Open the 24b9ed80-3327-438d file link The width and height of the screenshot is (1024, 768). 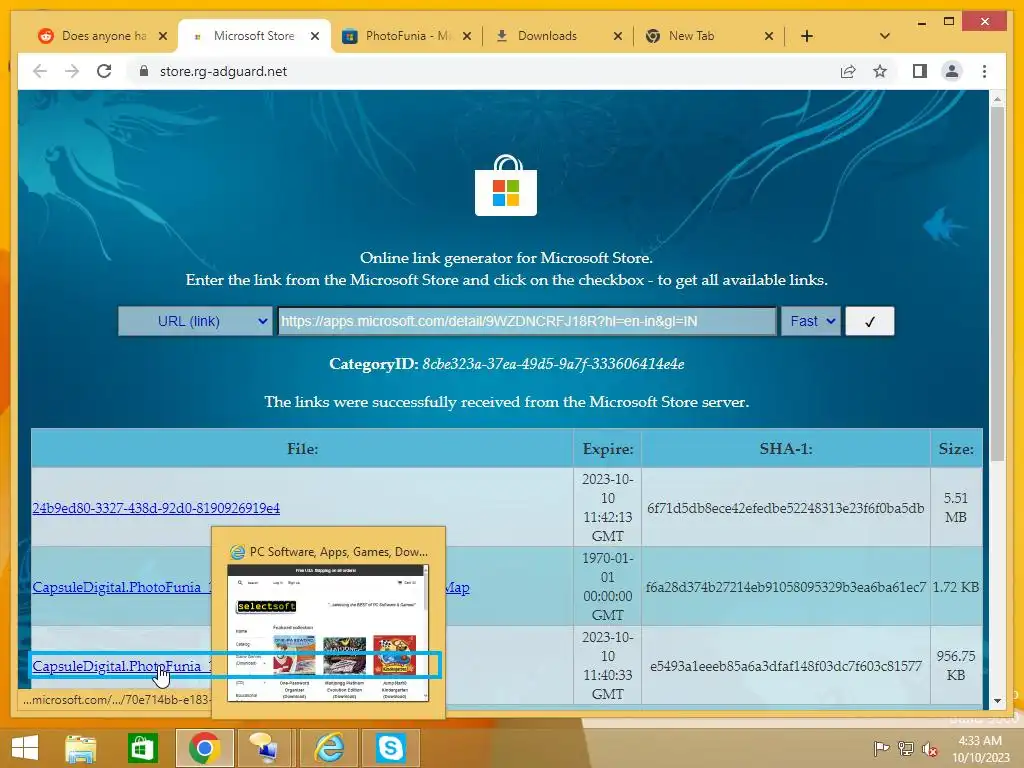pyautogui.click(x=156, y=507)
